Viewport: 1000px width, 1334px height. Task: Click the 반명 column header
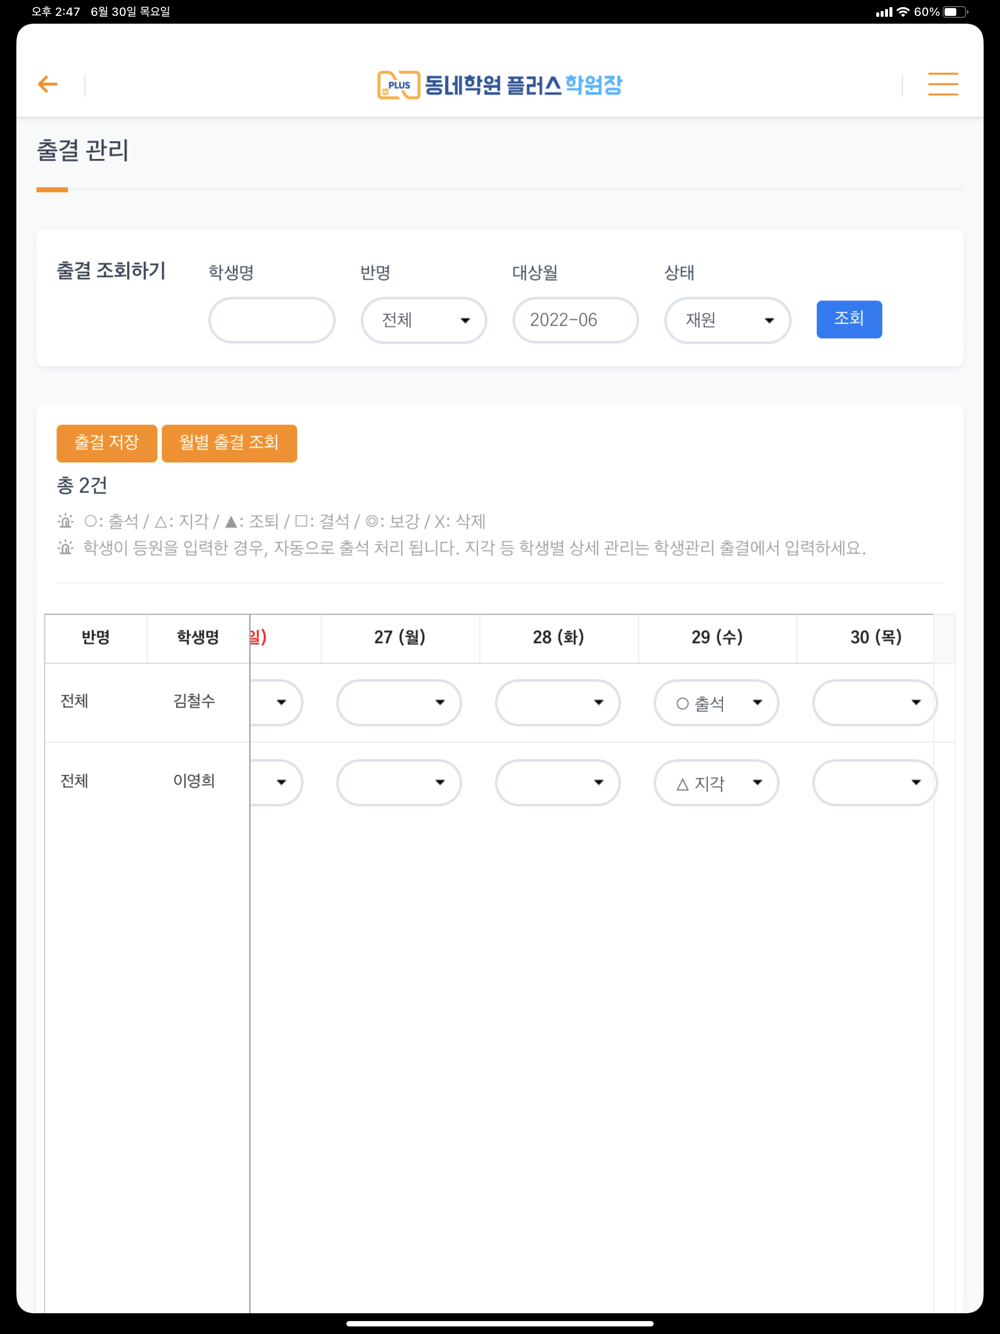96,638
